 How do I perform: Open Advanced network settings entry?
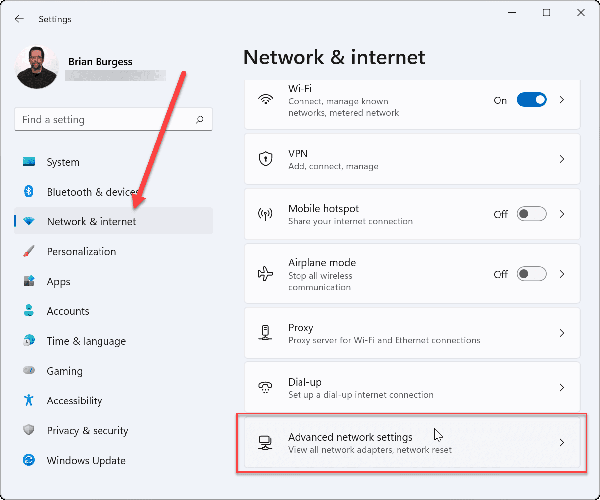pyautogui.click(x=412, y=443)
